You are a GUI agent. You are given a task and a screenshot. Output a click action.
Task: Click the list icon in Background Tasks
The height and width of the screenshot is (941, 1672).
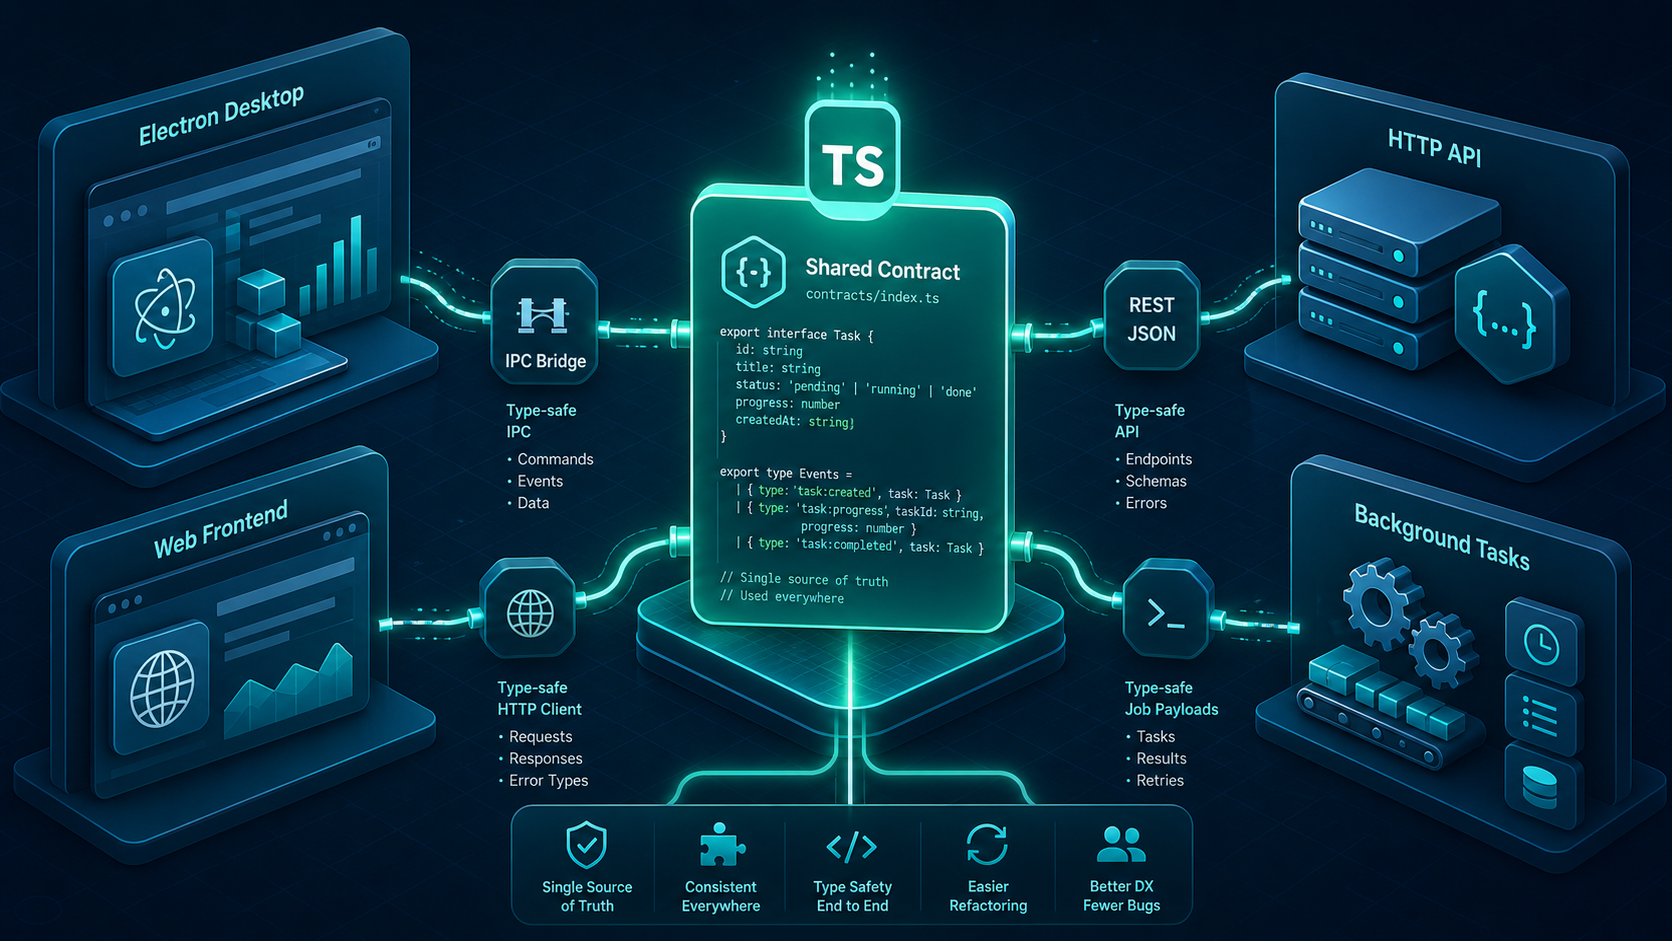coord(1540,716)
